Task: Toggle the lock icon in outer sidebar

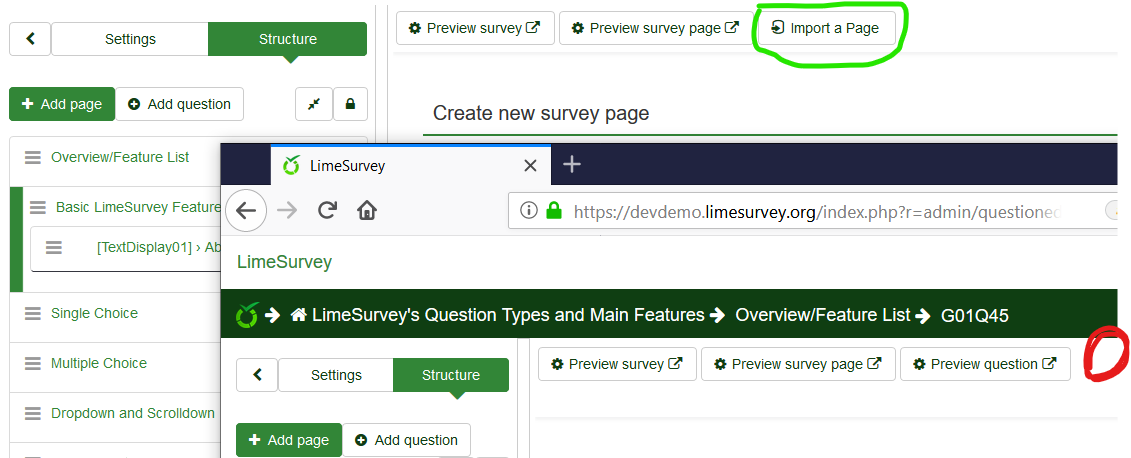Action: [x=350, y=104]
